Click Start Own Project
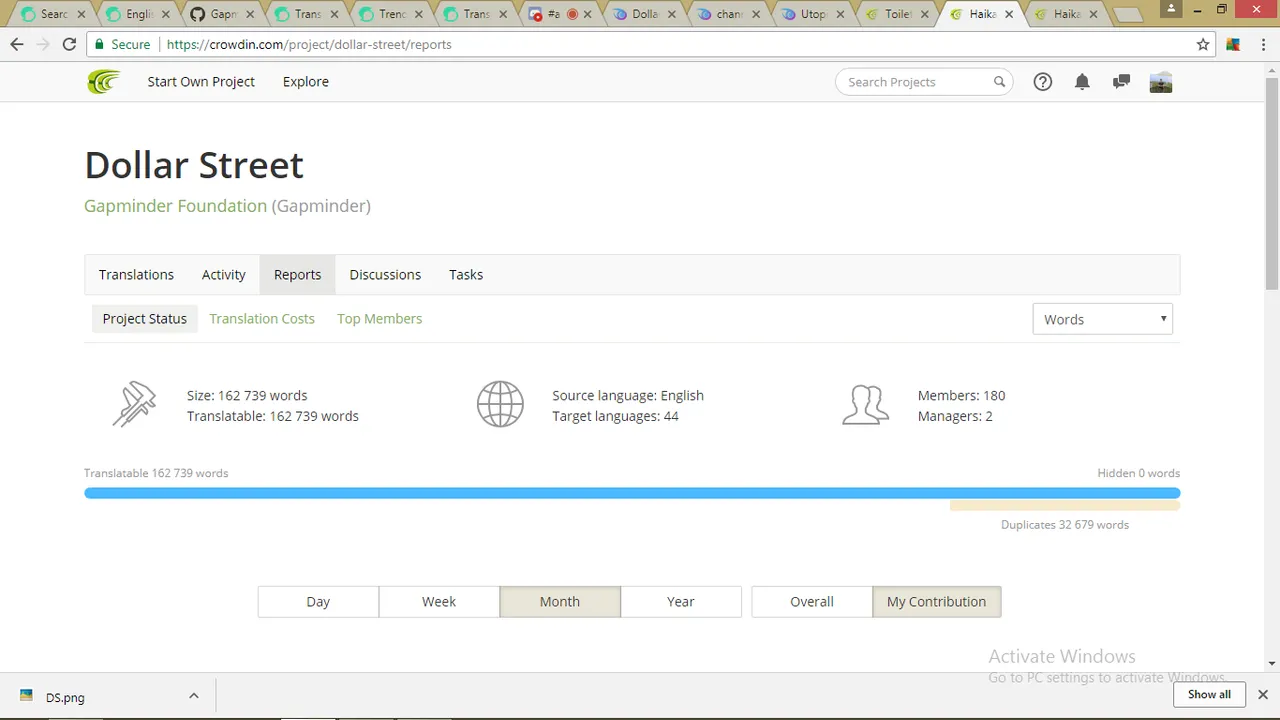Screen dimensions: 1280x720 pos(201,82)
